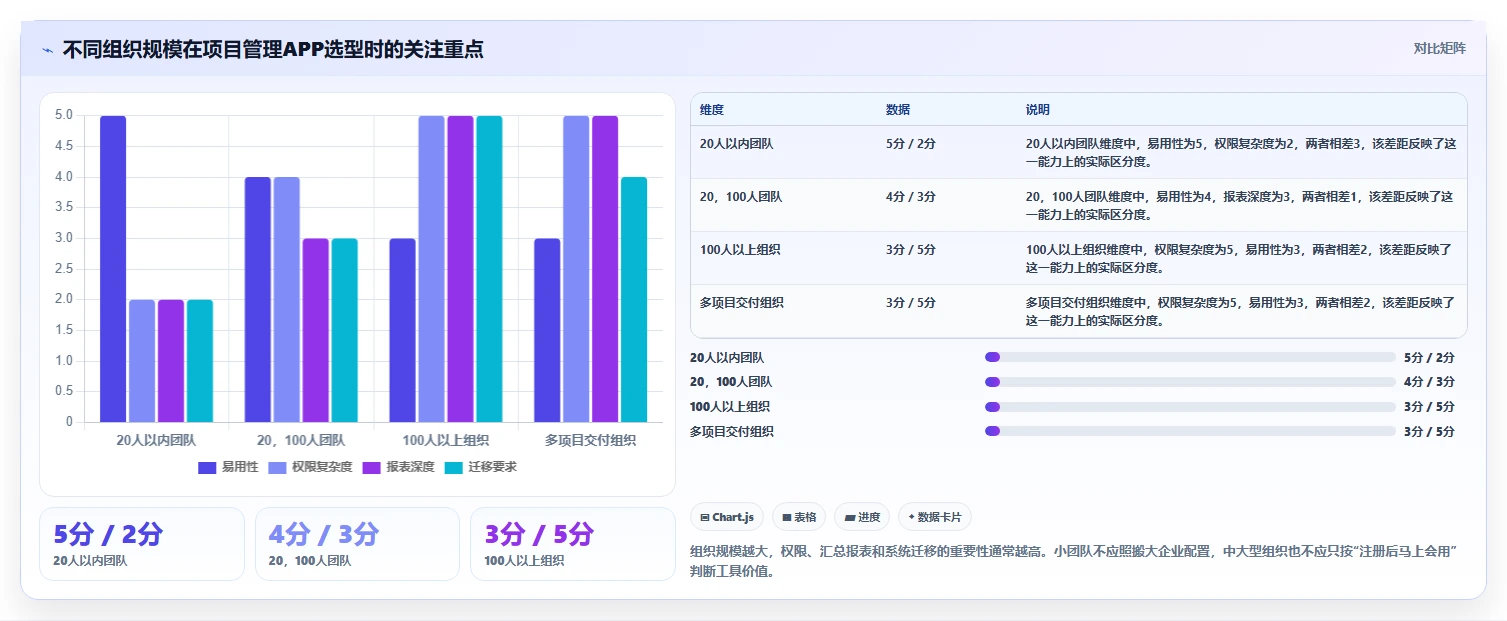Select the 5分 / 2分 data card
Image resolution: width=1507 pixels, height=621 pixels.
point(142,544)
